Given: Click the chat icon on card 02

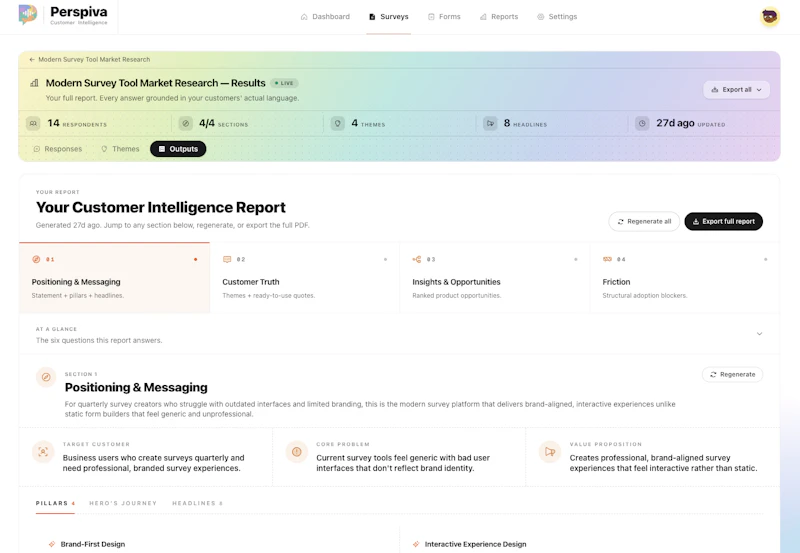Looking at the screenshot, I should (227, 259).
